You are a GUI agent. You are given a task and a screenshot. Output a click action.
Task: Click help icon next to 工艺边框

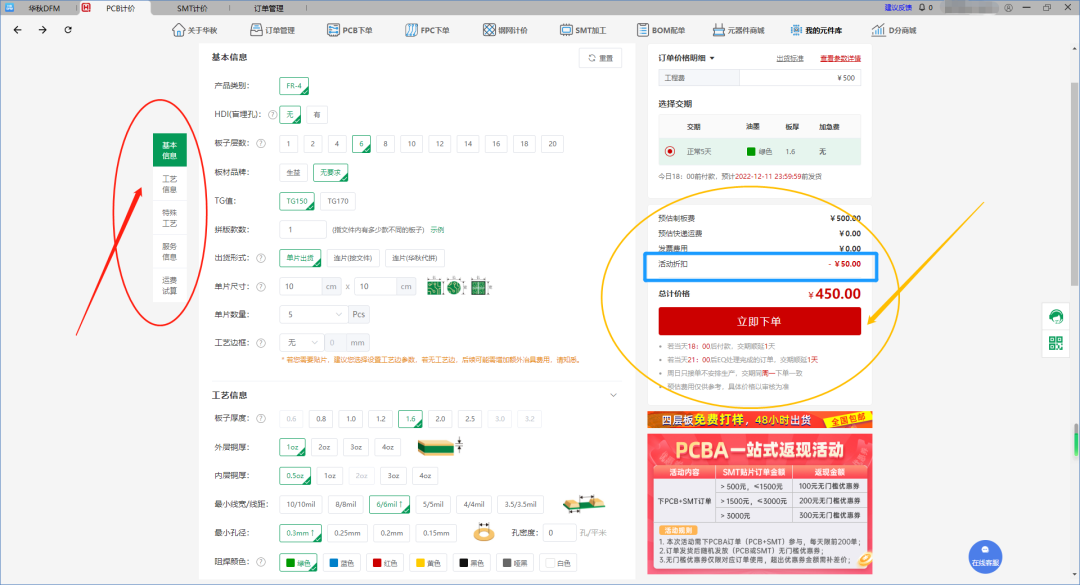click(x=261, y=342)
